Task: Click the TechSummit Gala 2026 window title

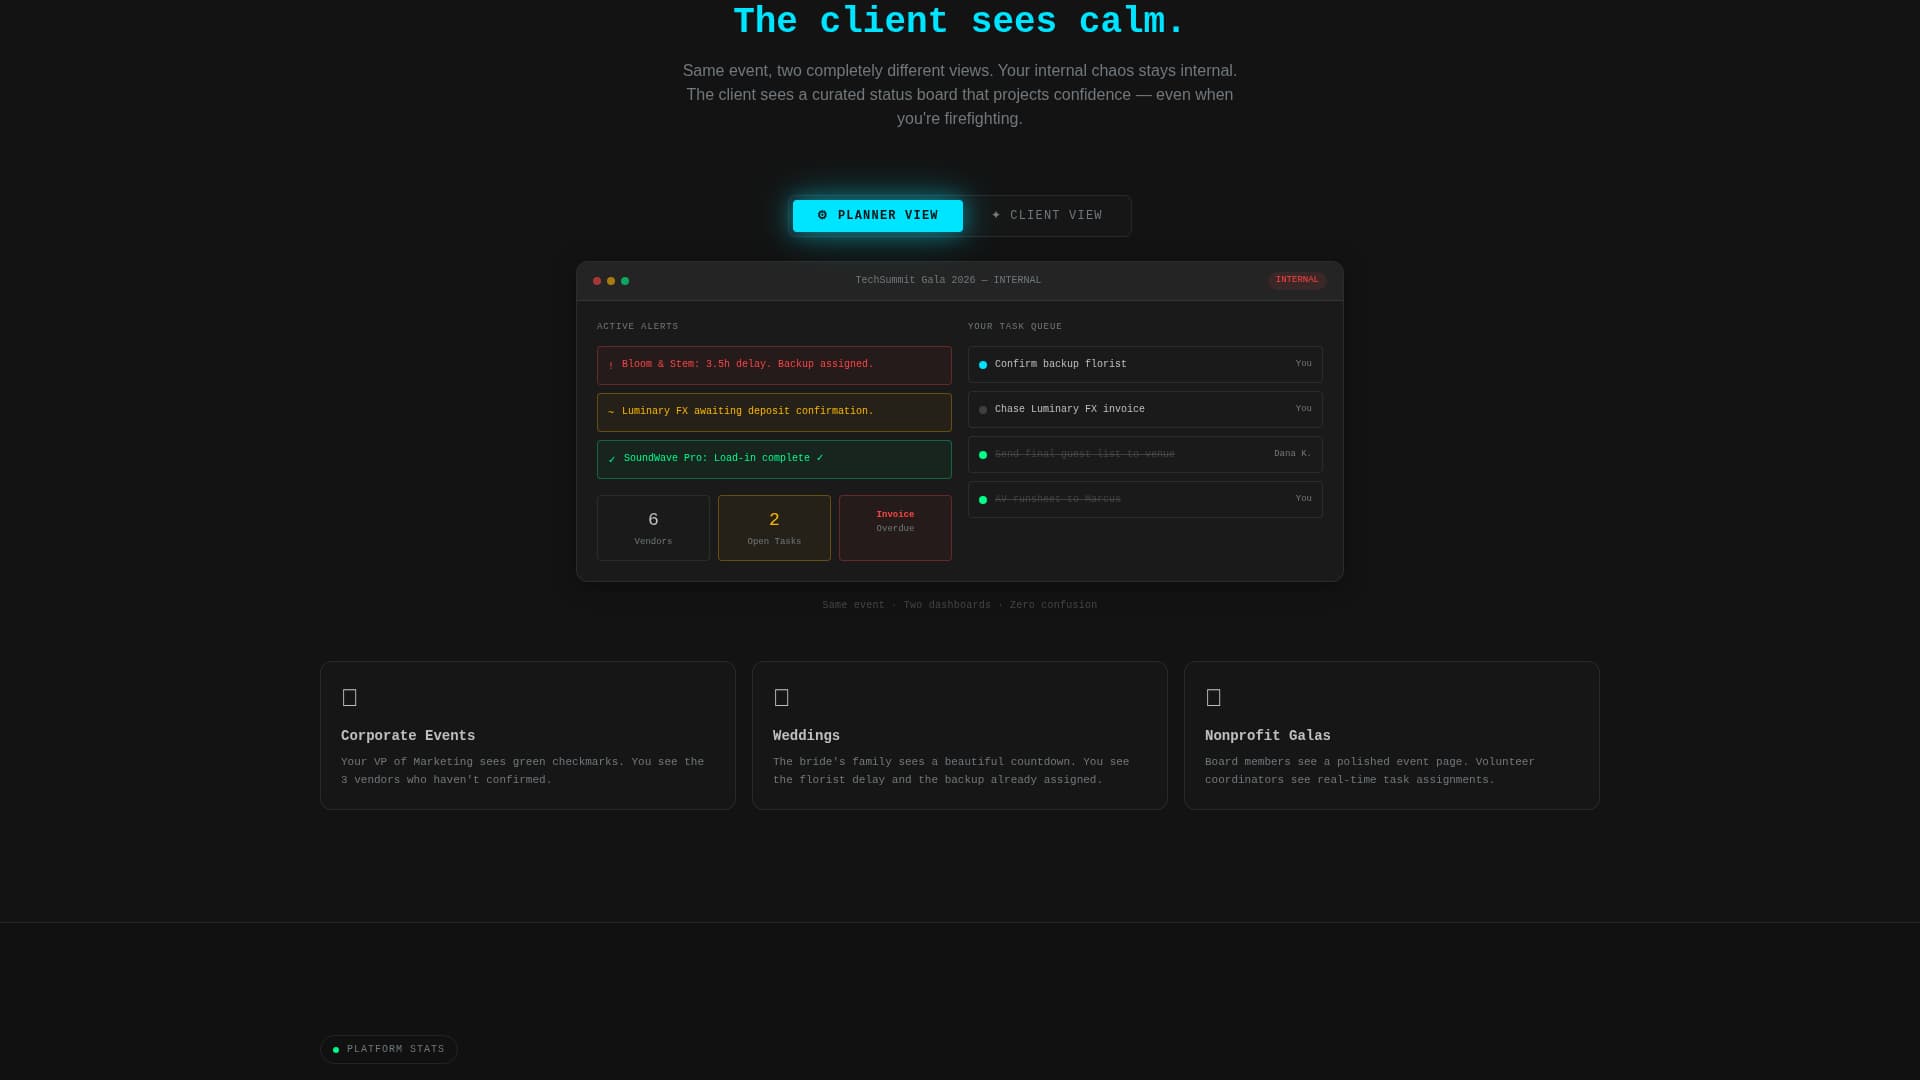Action: tap(948, 281)
